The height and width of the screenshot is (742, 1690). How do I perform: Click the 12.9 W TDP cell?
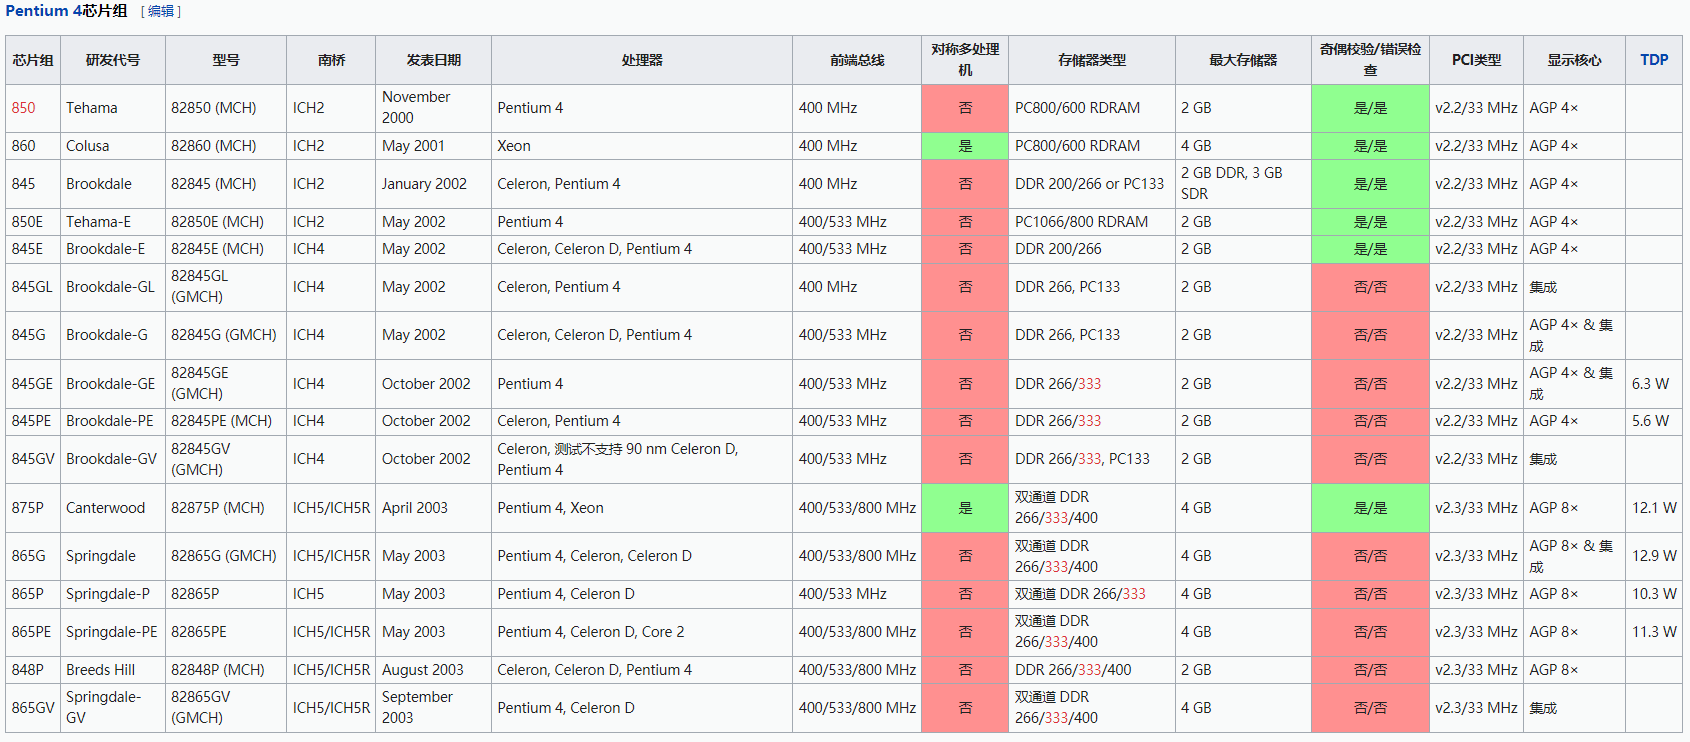point(1654,556)
